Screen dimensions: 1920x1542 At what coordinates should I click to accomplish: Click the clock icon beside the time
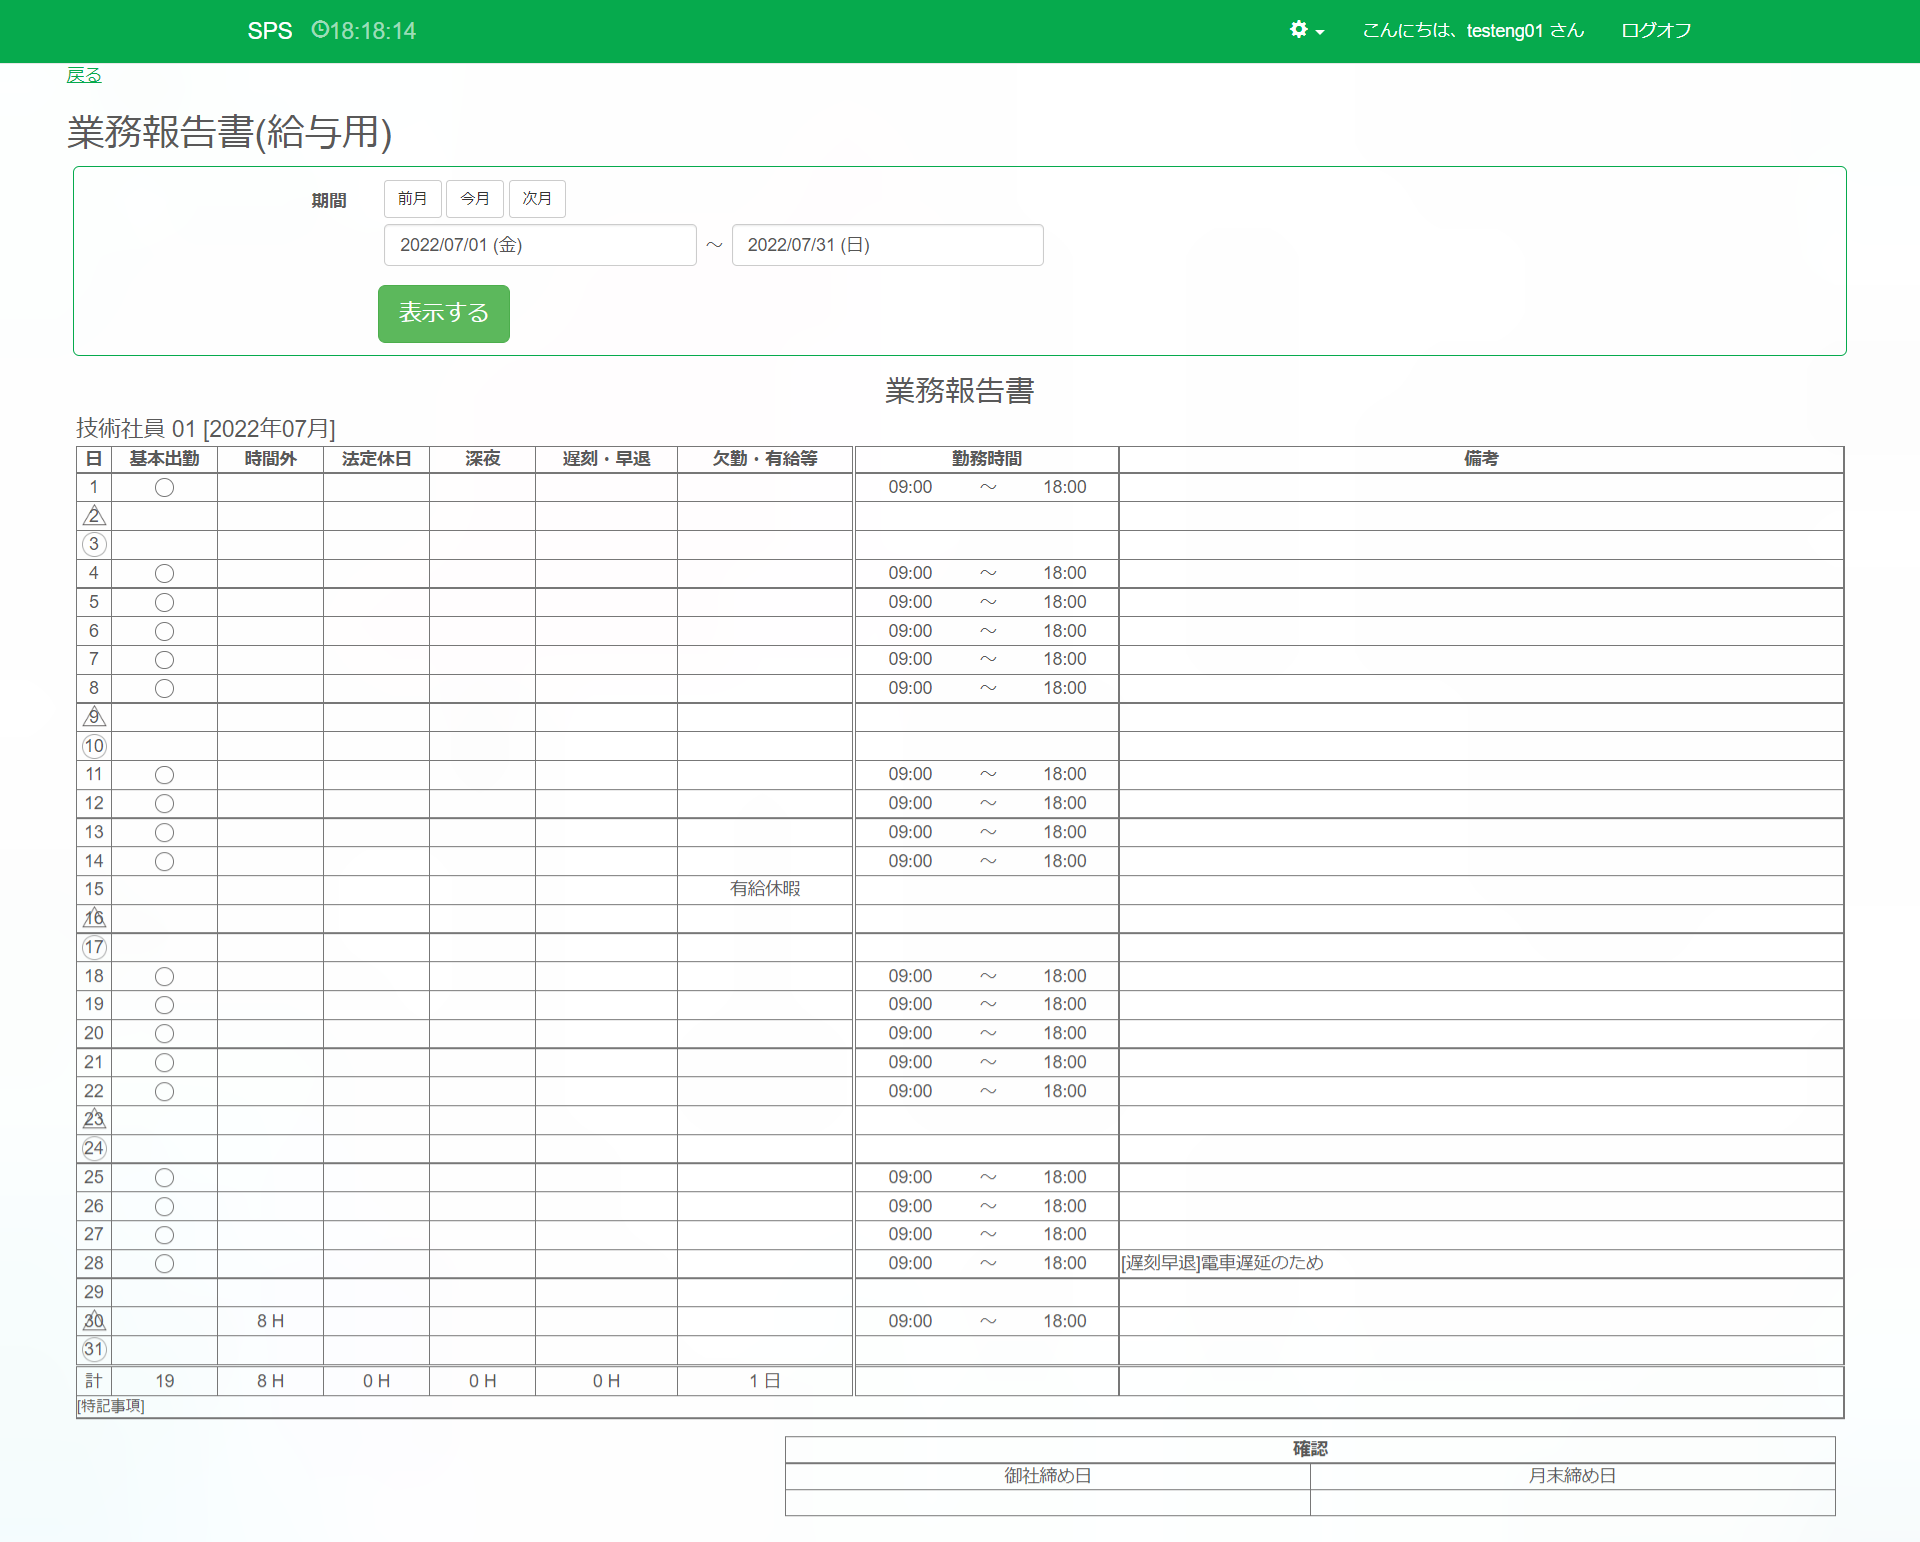[319, 30]
